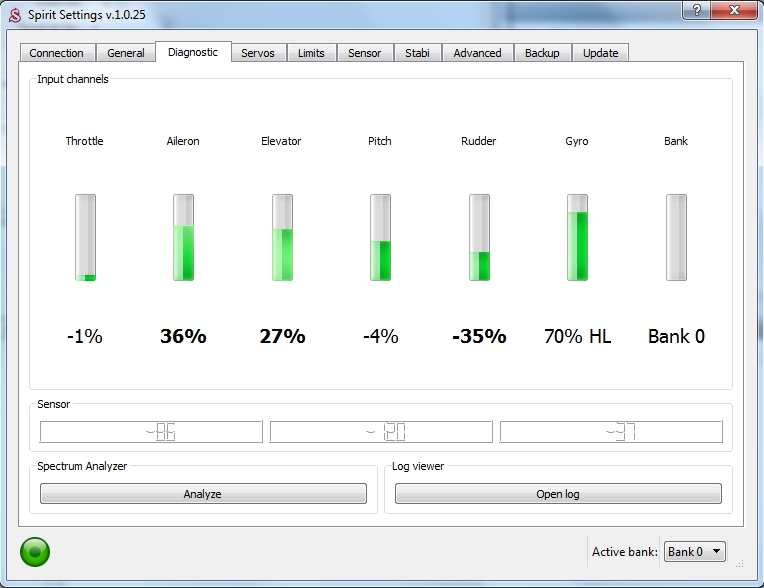Select the Update tab
Screen dimensions: 764x588
pos(601,53)
